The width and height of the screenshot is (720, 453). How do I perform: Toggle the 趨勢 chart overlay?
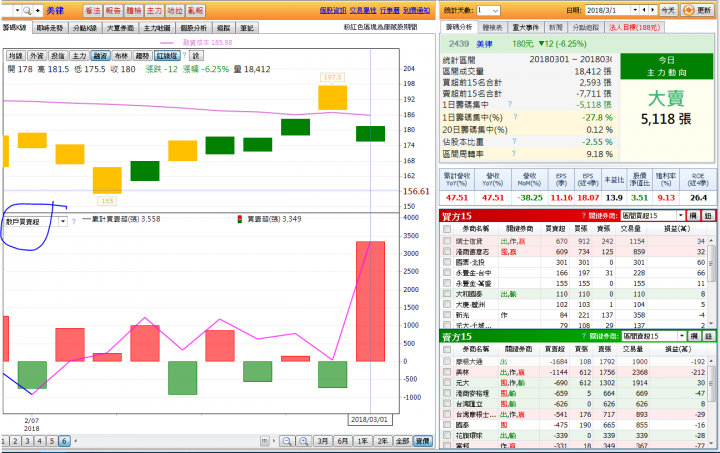tap(142, 56)
